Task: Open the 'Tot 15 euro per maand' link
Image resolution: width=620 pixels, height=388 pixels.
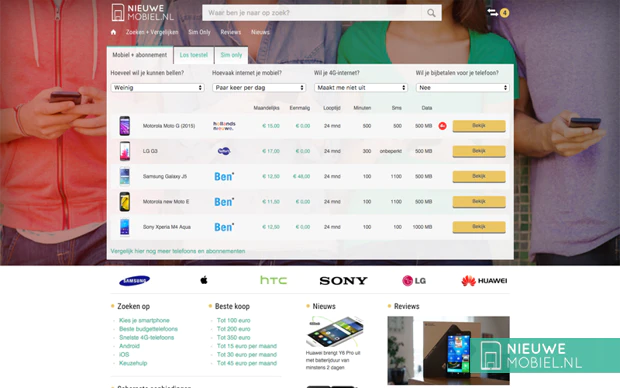Action: [x=247, y=346]
